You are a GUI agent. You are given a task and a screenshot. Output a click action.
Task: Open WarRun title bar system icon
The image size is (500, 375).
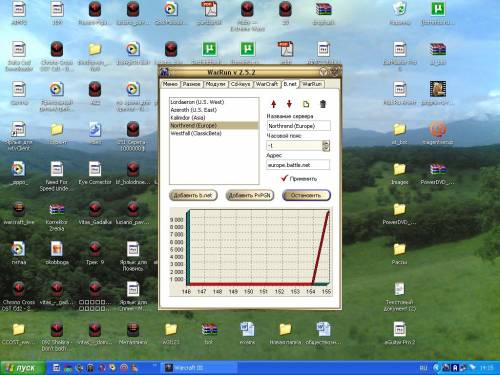[x=164, y=72]
